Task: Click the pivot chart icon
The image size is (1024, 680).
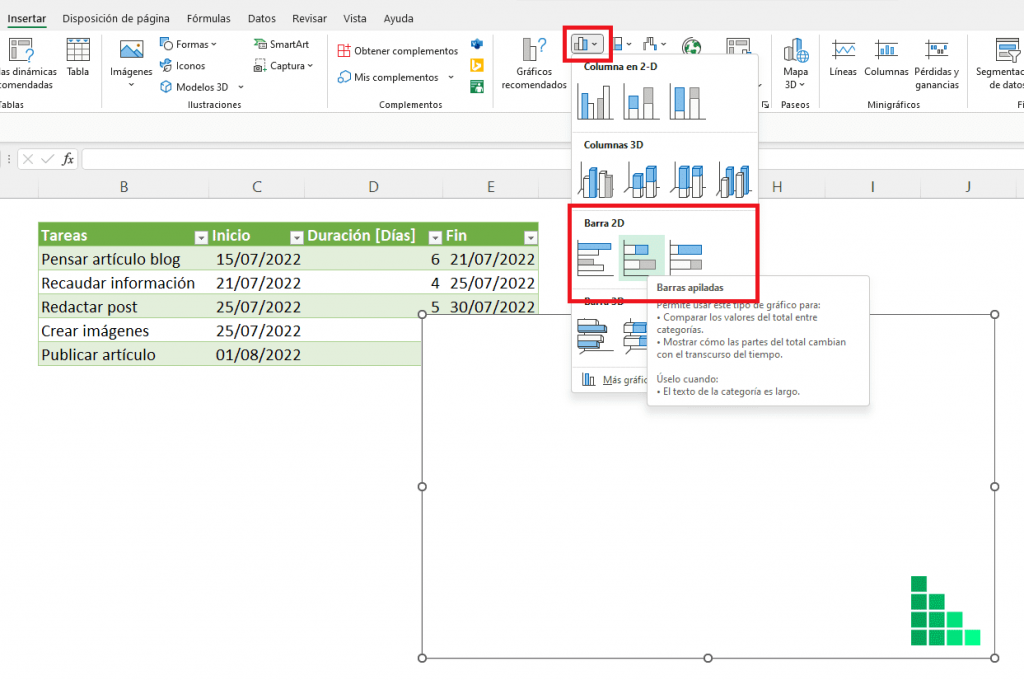Action: [x=738, y=46]
